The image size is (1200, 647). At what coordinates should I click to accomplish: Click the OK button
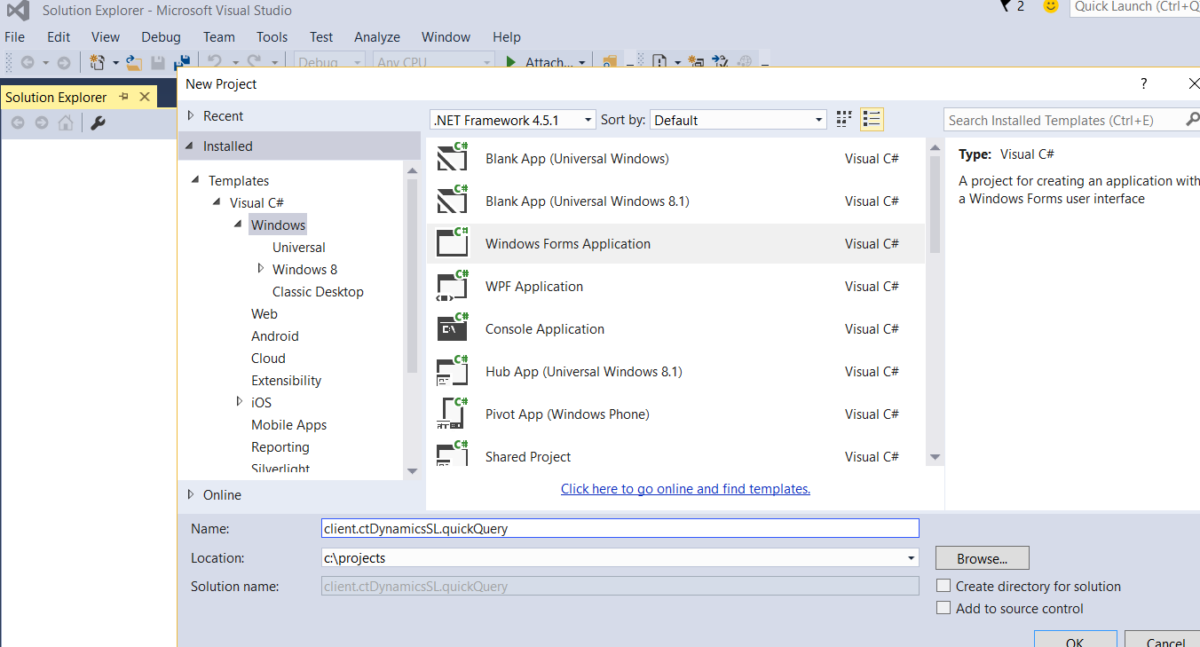tap(1075, 639)
